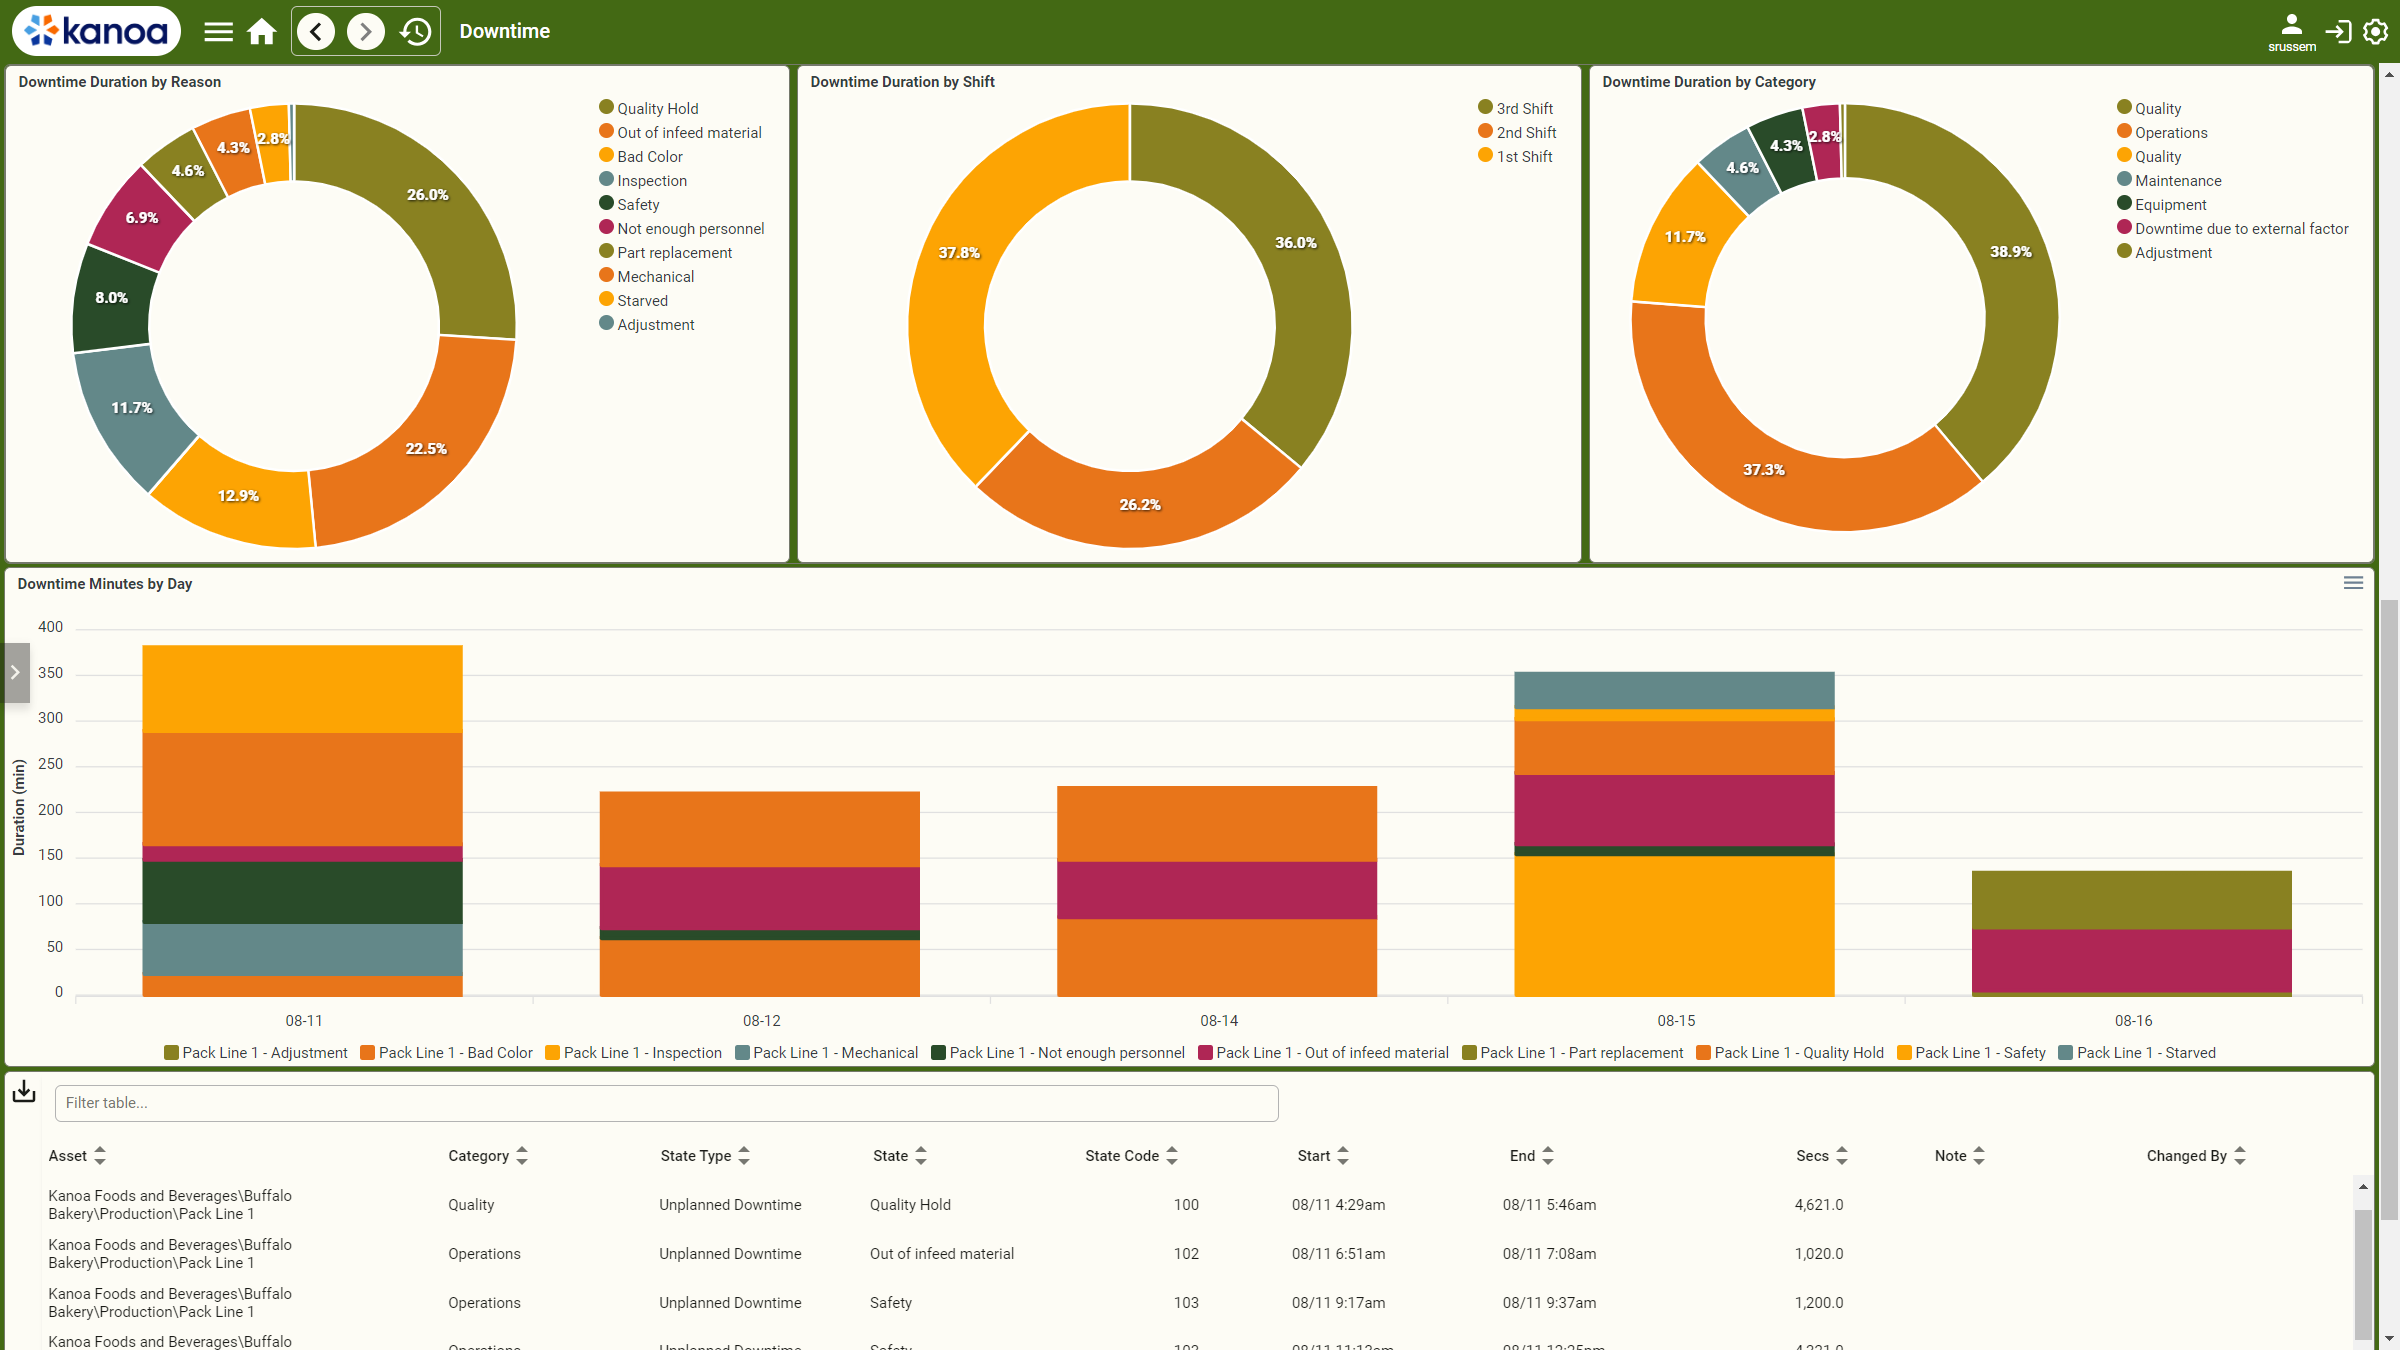Viewport: 2400px width, 1350px height.
Task: Toggle Starved series in the Reason legend
Action: 634,300
